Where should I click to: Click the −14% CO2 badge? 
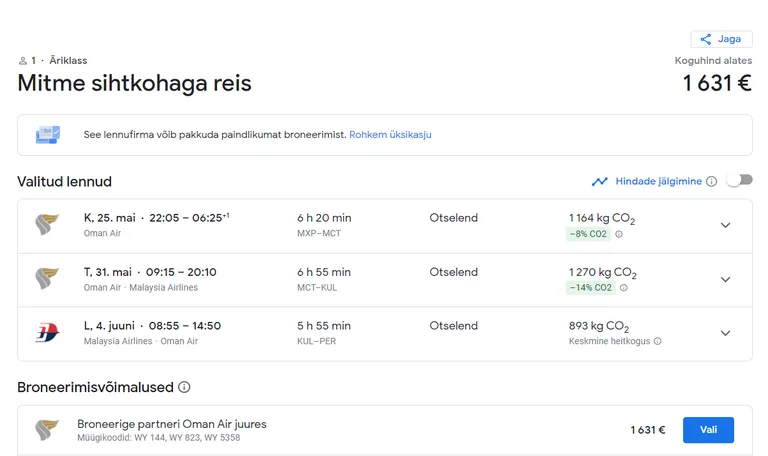pos(591,288)
